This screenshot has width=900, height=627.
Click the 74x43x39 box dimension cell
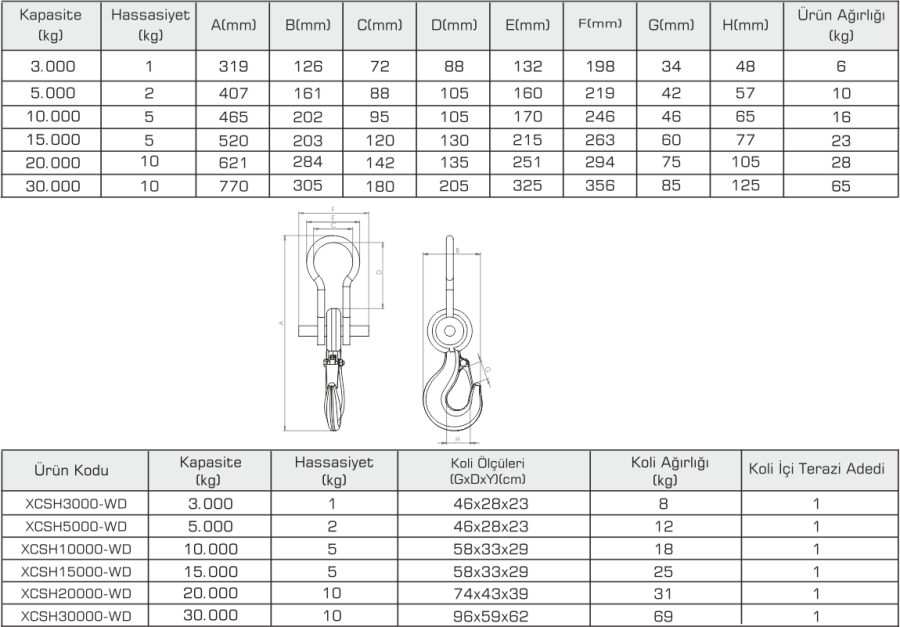pyautogui.click(x=488, y=593)
